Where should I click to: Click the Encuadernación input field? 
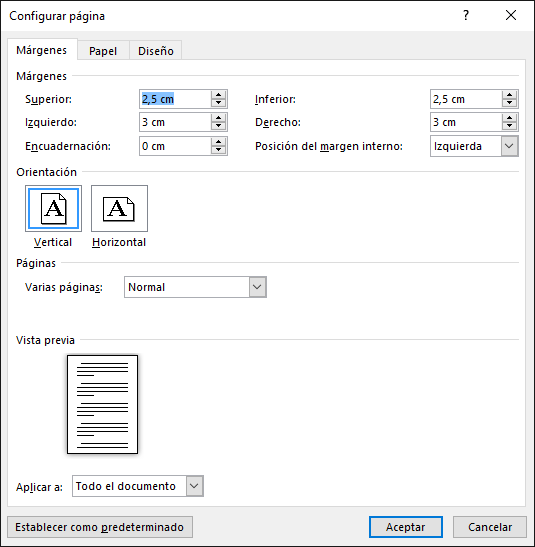[175, 146]
